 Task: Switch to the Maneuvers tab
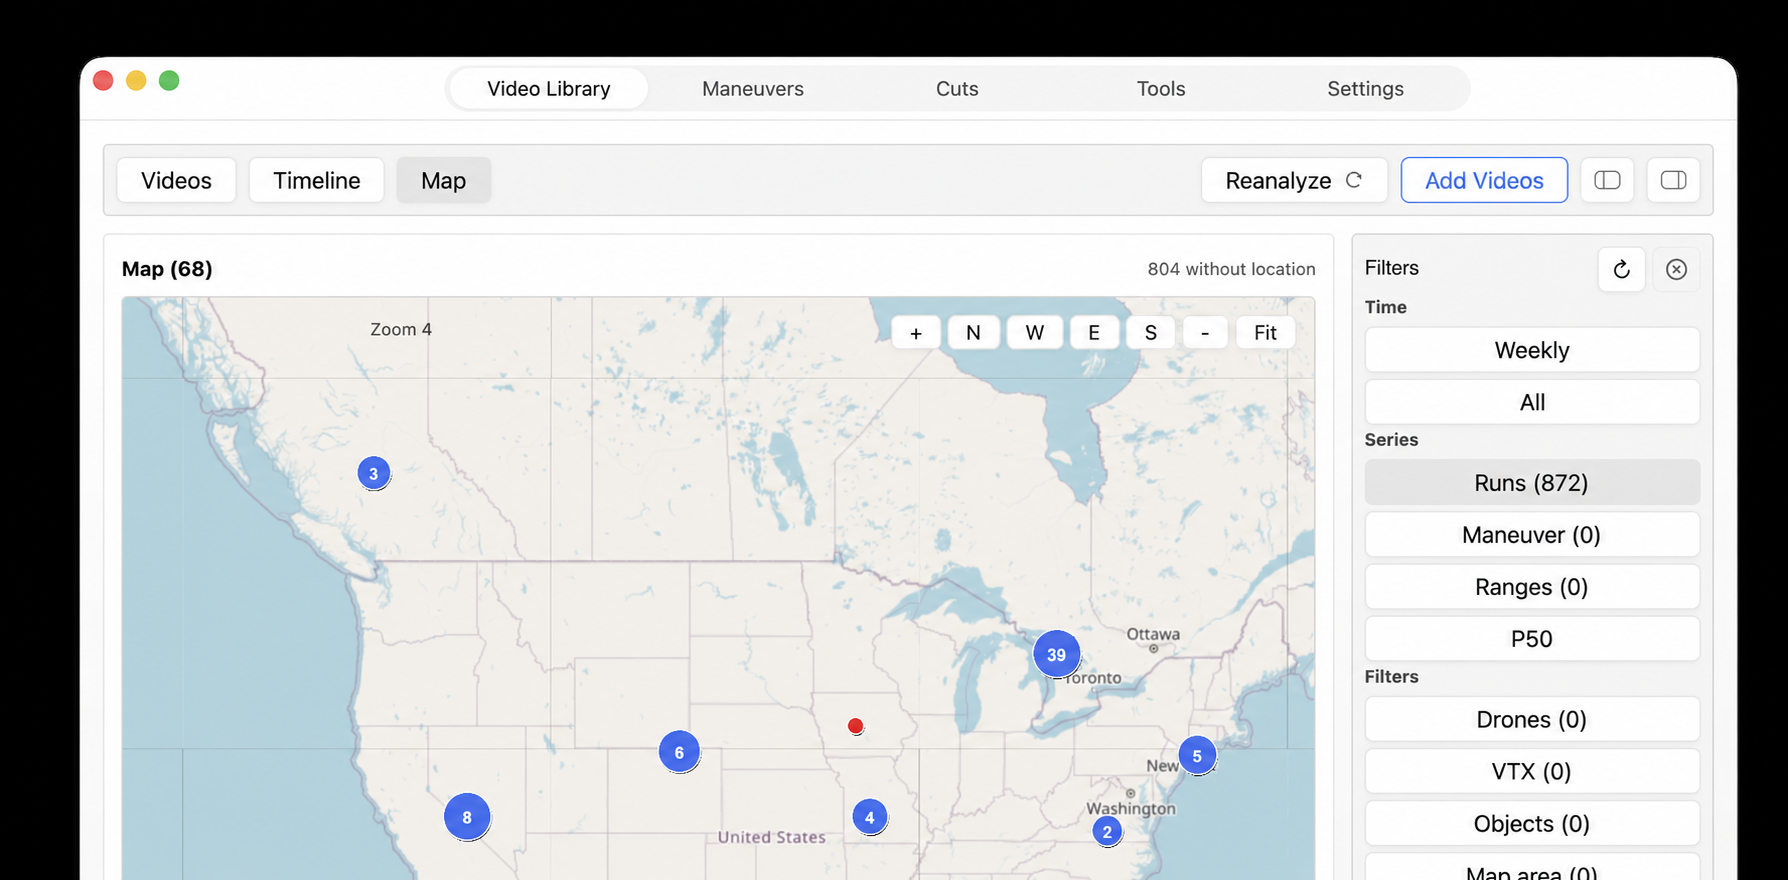753,88
